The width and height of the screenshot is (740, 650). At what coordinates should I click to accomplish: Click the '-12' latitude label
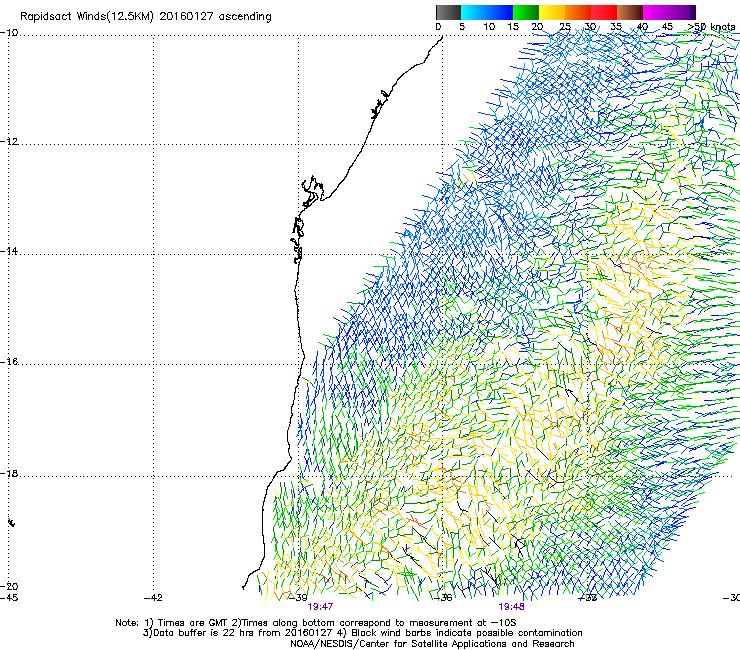[9, 142]
